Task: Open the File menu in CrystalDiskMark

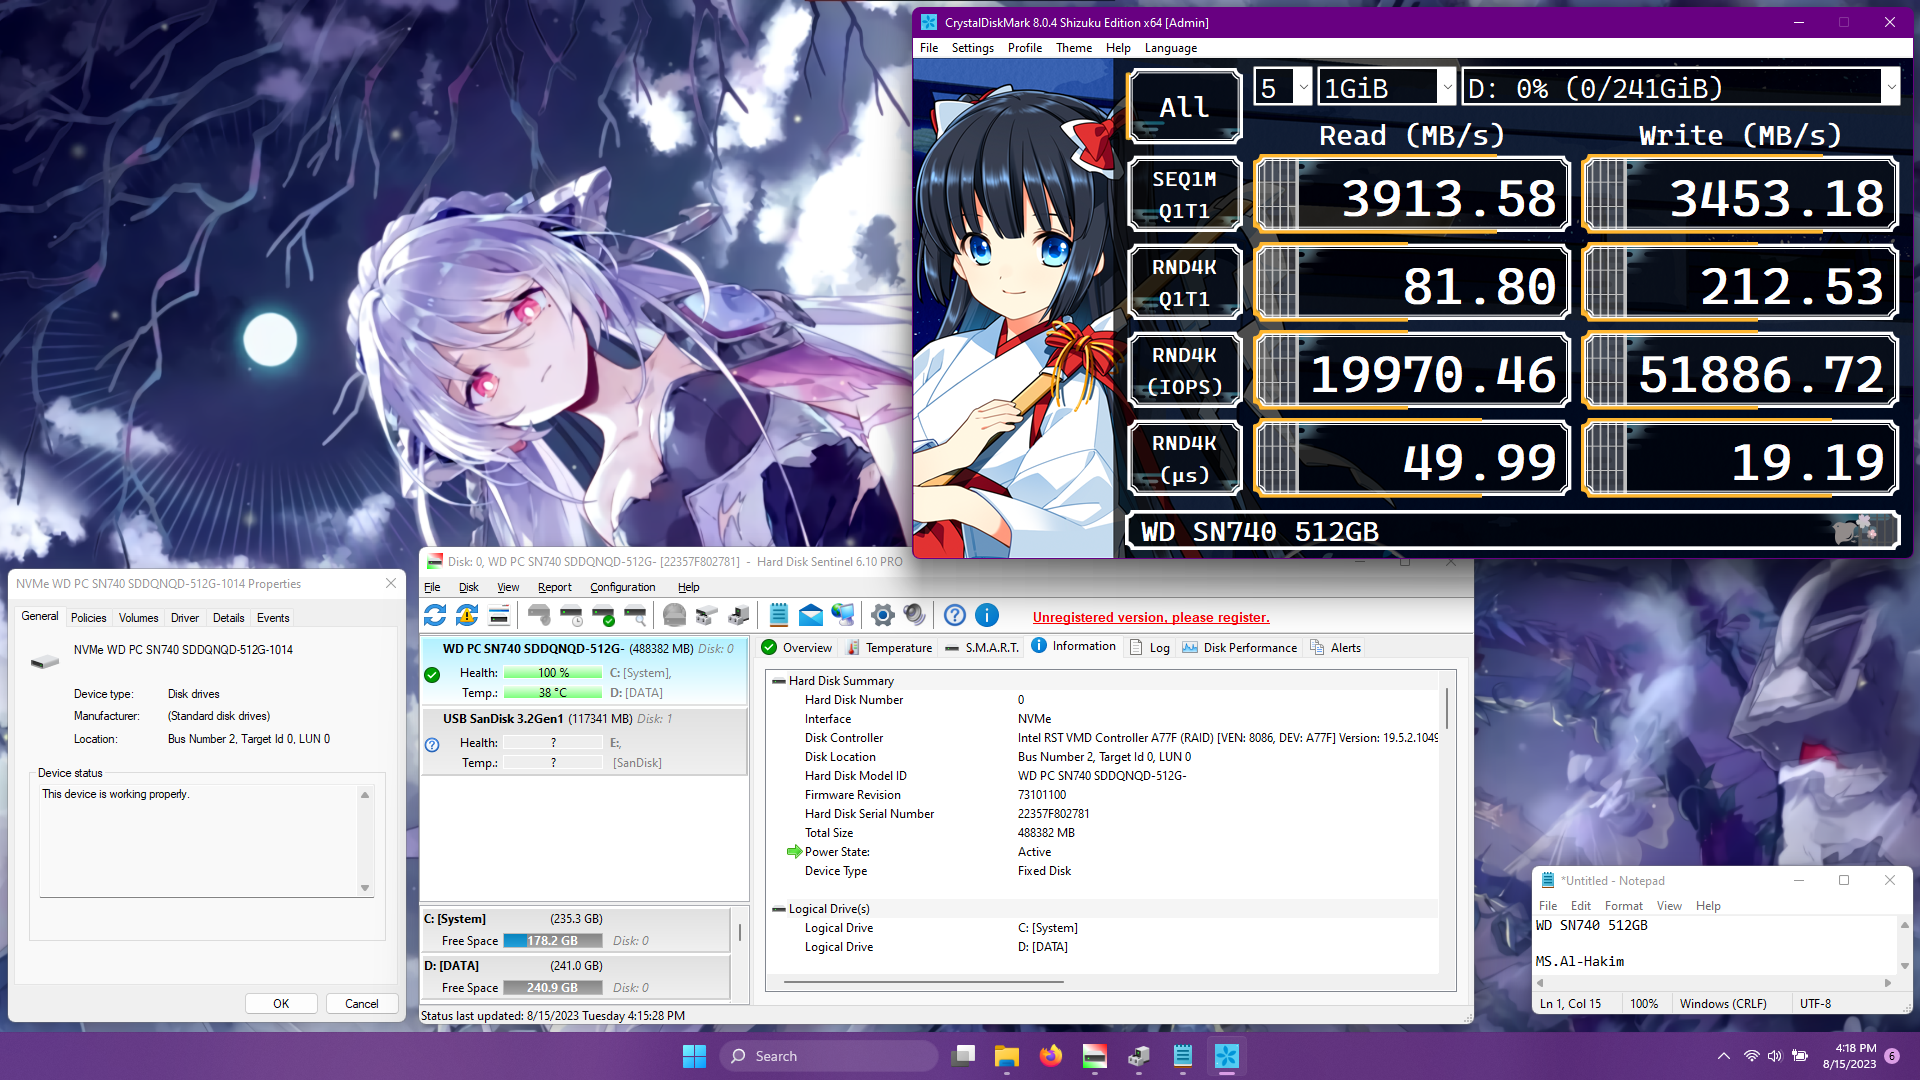Action: [x=929, y=48]
